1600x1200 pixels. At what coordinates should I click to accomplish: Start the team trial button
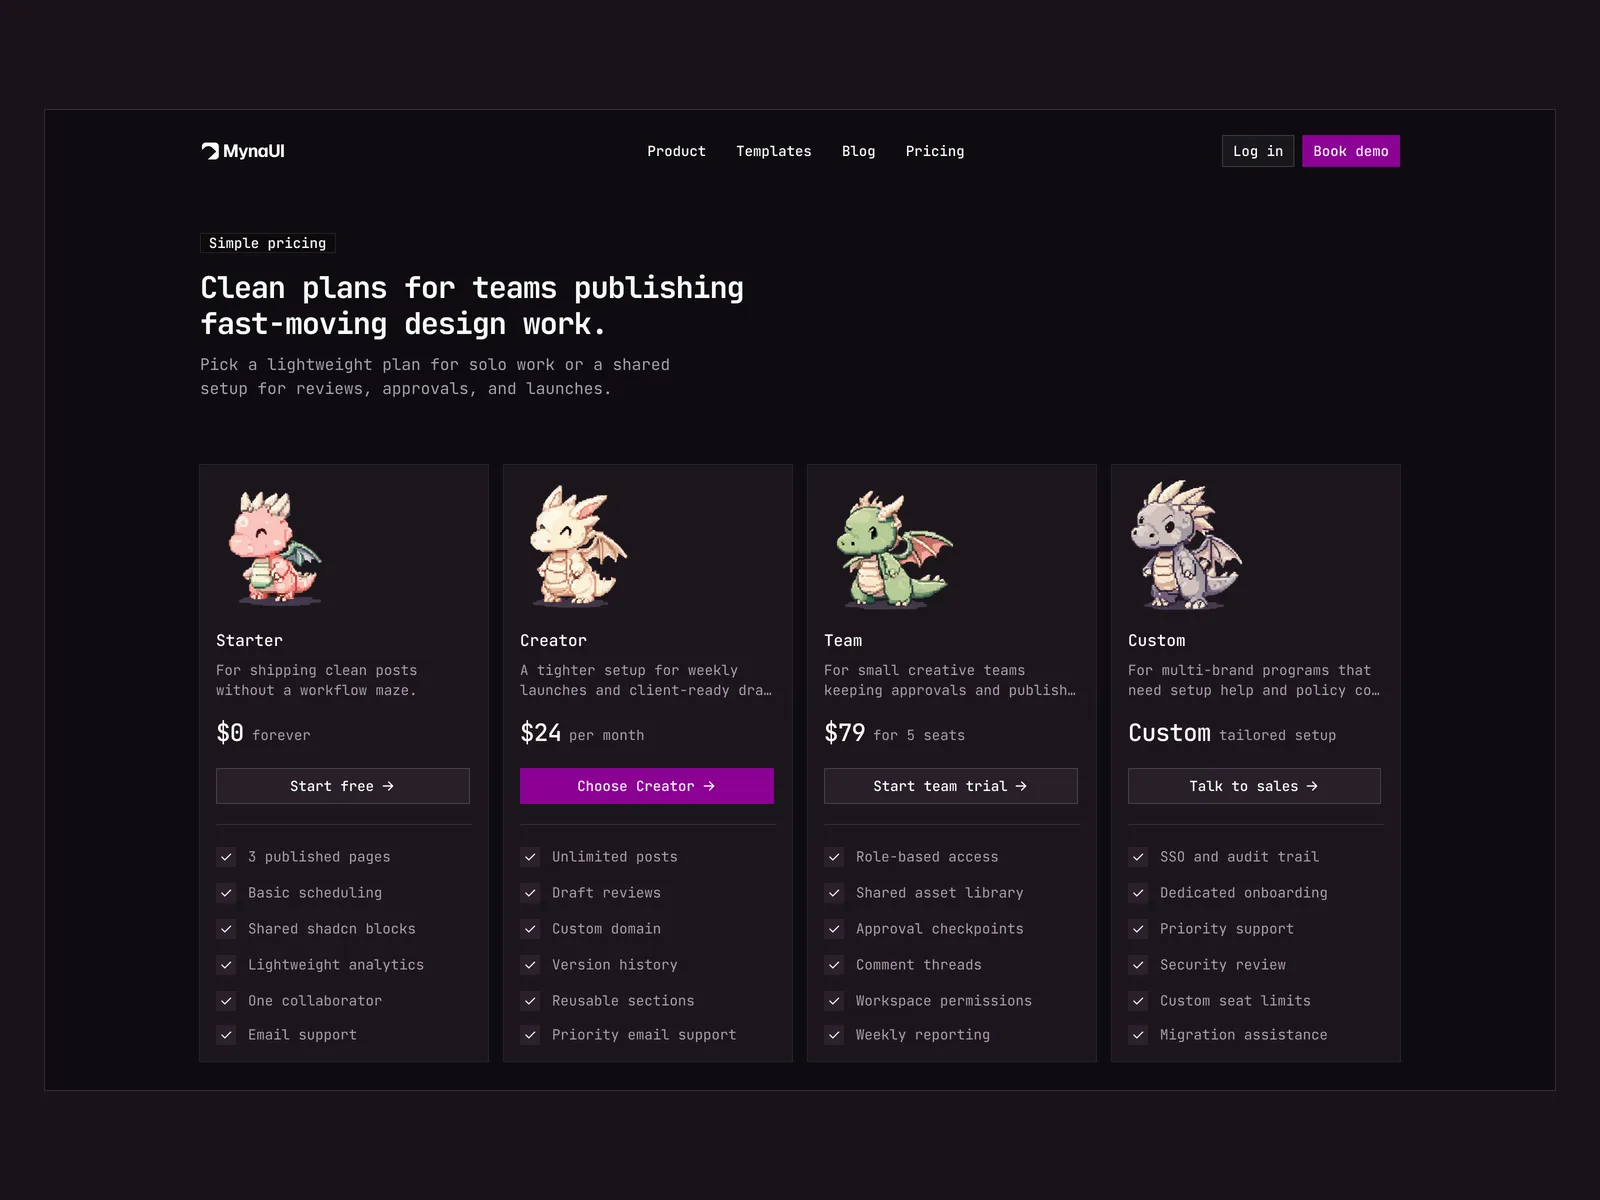click(951, 786)
